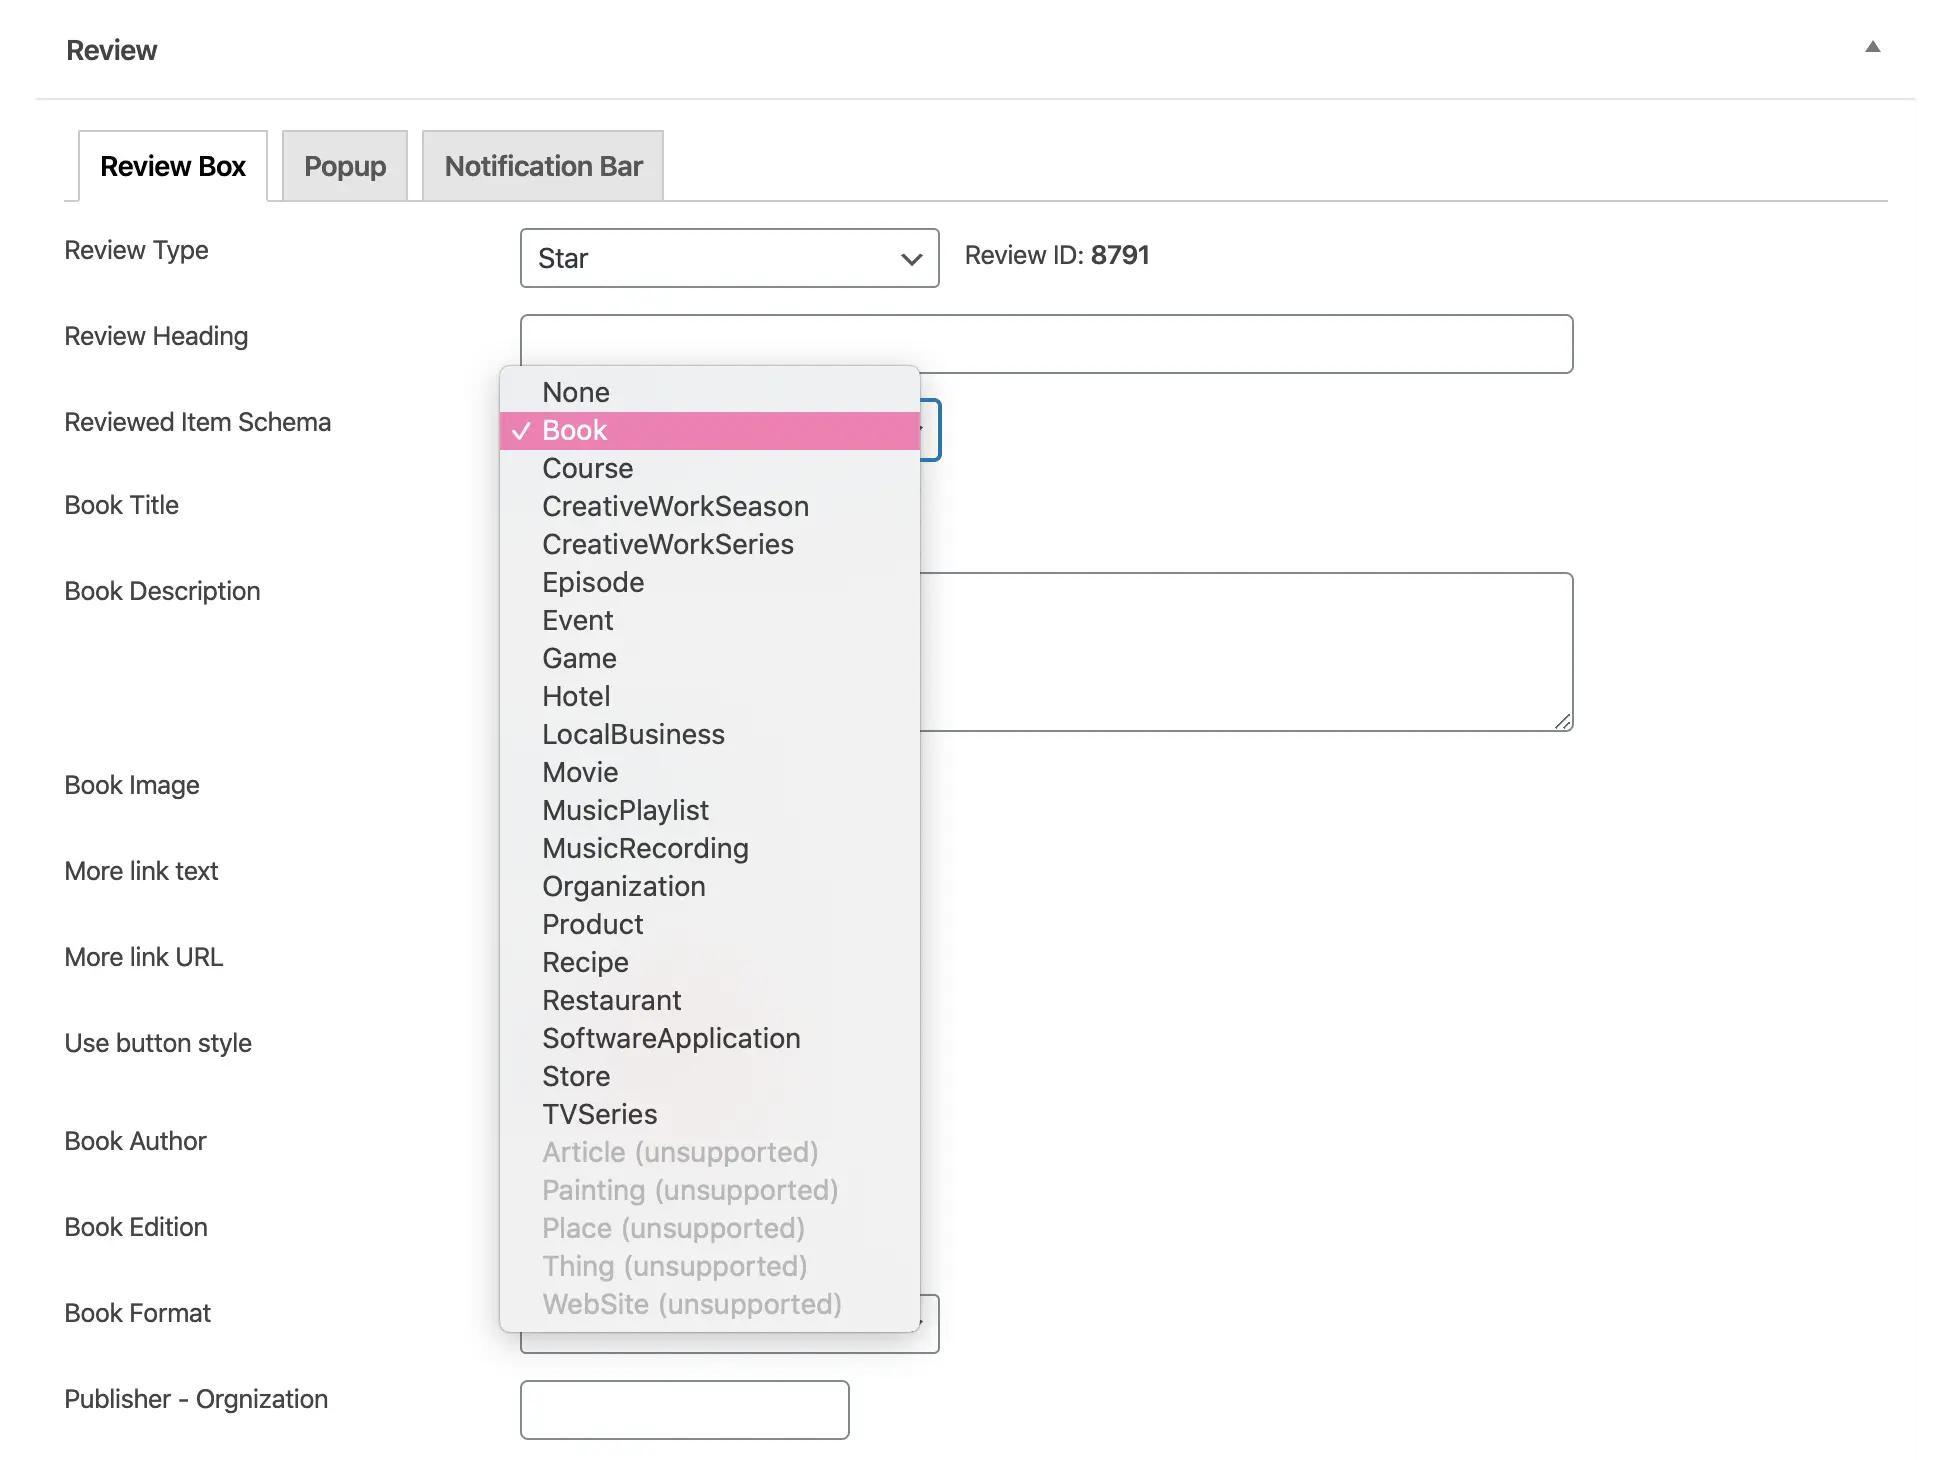Choose Movie schema option

pos(709,772)
